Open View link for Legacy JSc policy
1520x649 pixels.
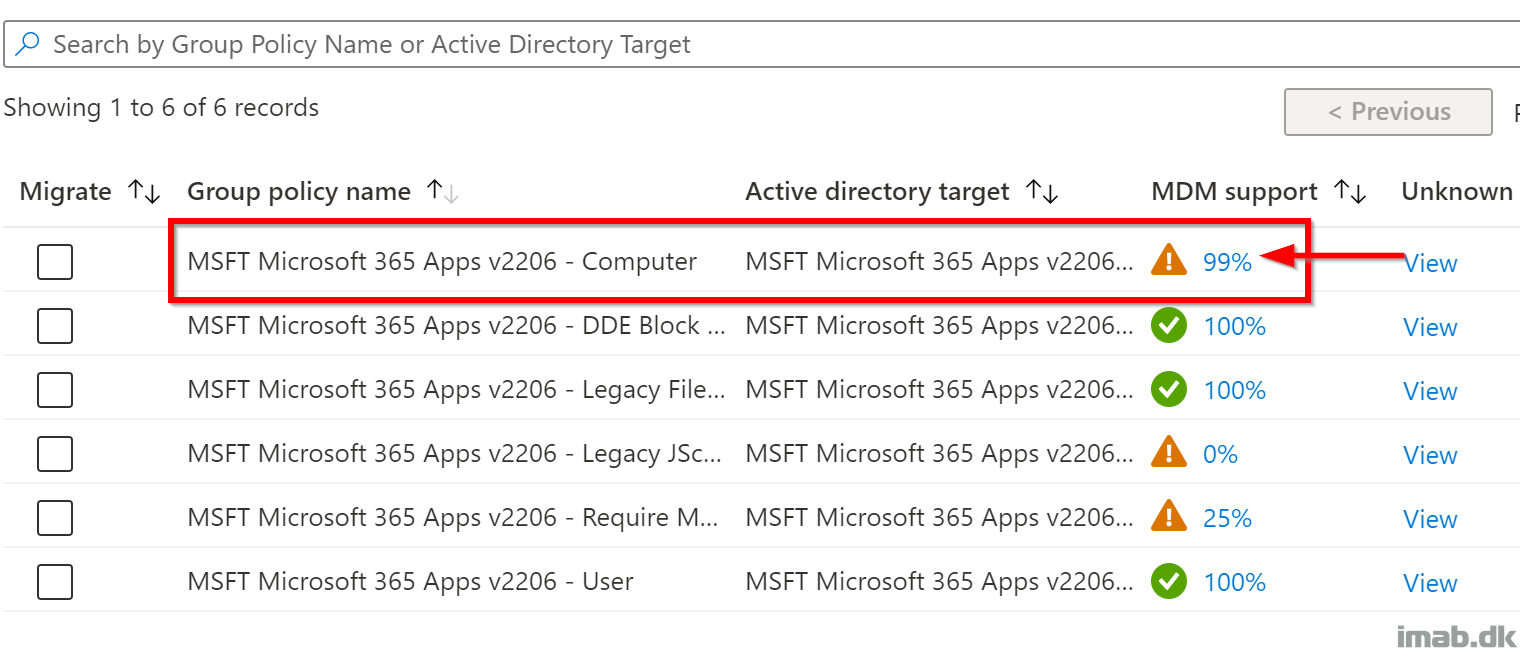point(1430,455)
